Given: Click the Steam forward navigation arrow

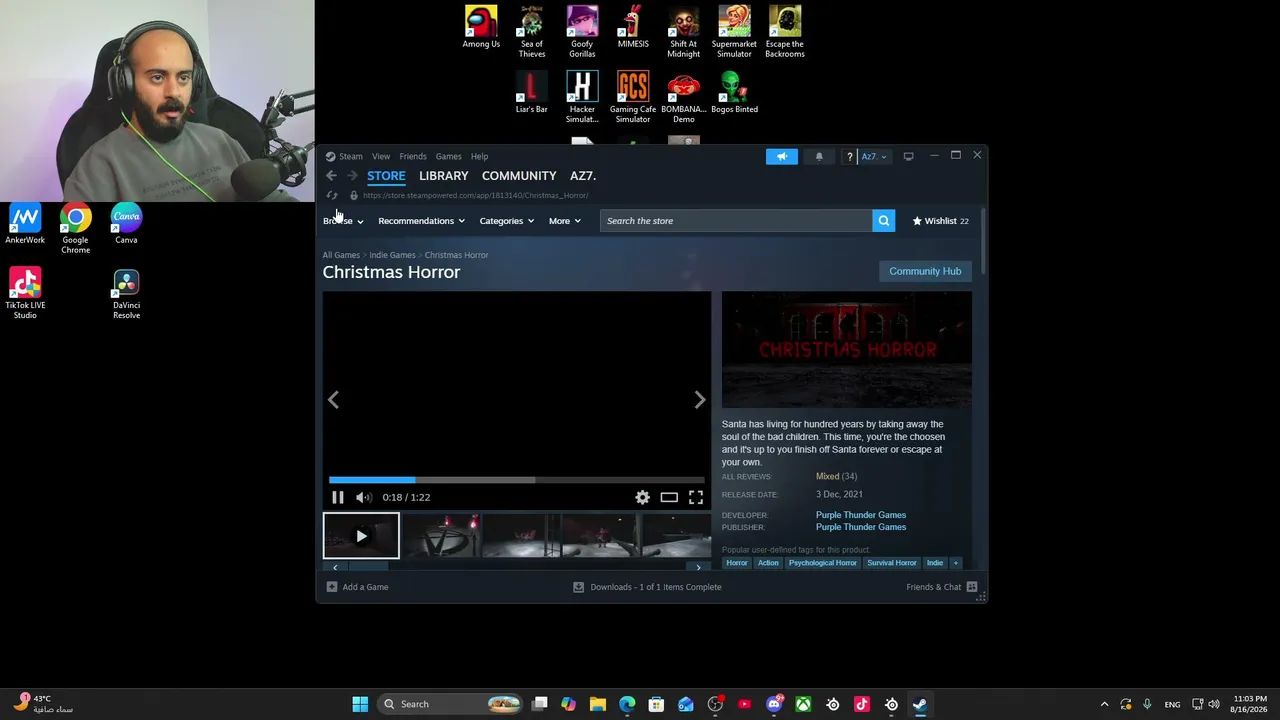Looking at the screenshot, I should 352,176.
